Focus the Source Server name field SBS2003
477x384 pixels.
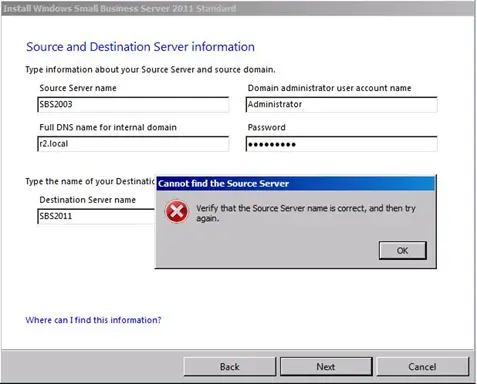(x=133, y=105)
